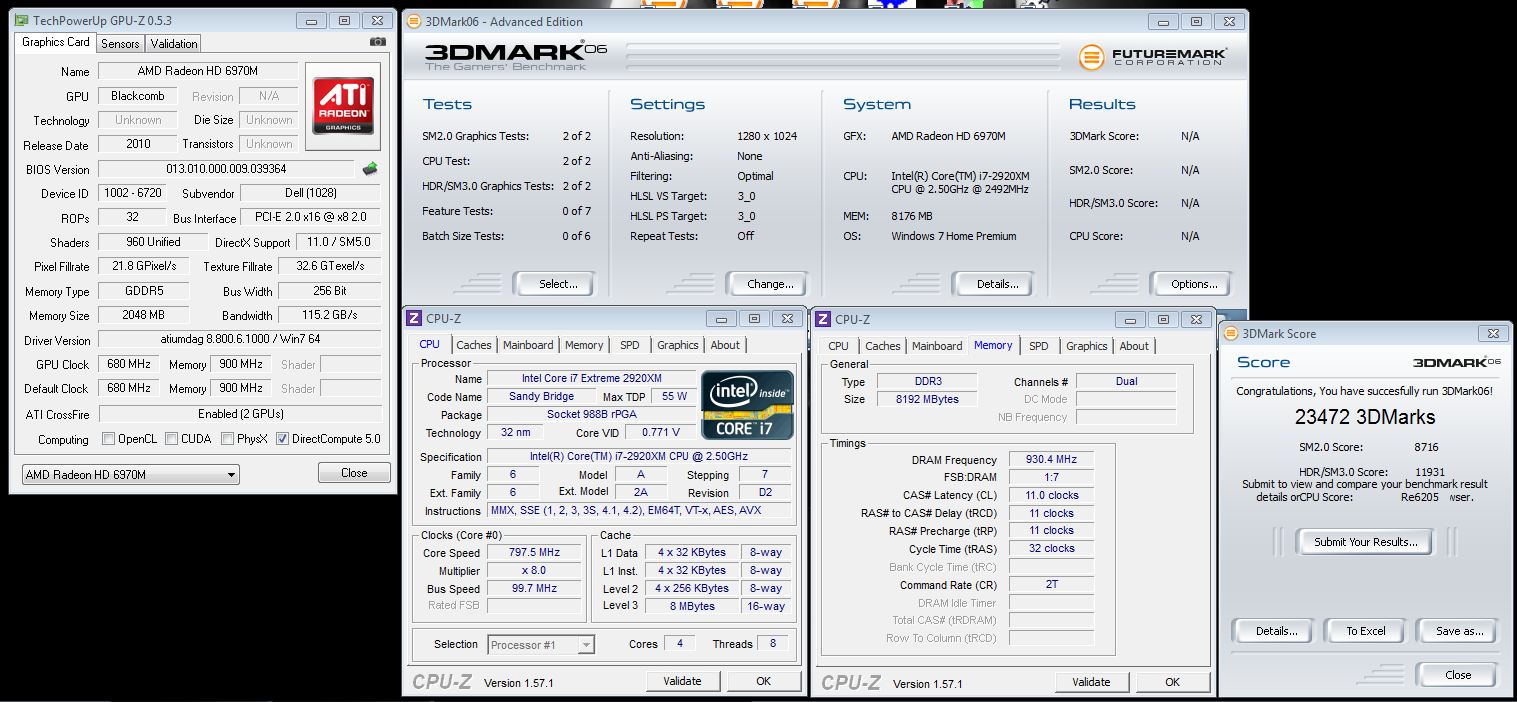
Task: Click the Bus Interface value 'PCI-E 2.0 x16 @ x8 2.0'
Action: (x=311, y=219)
